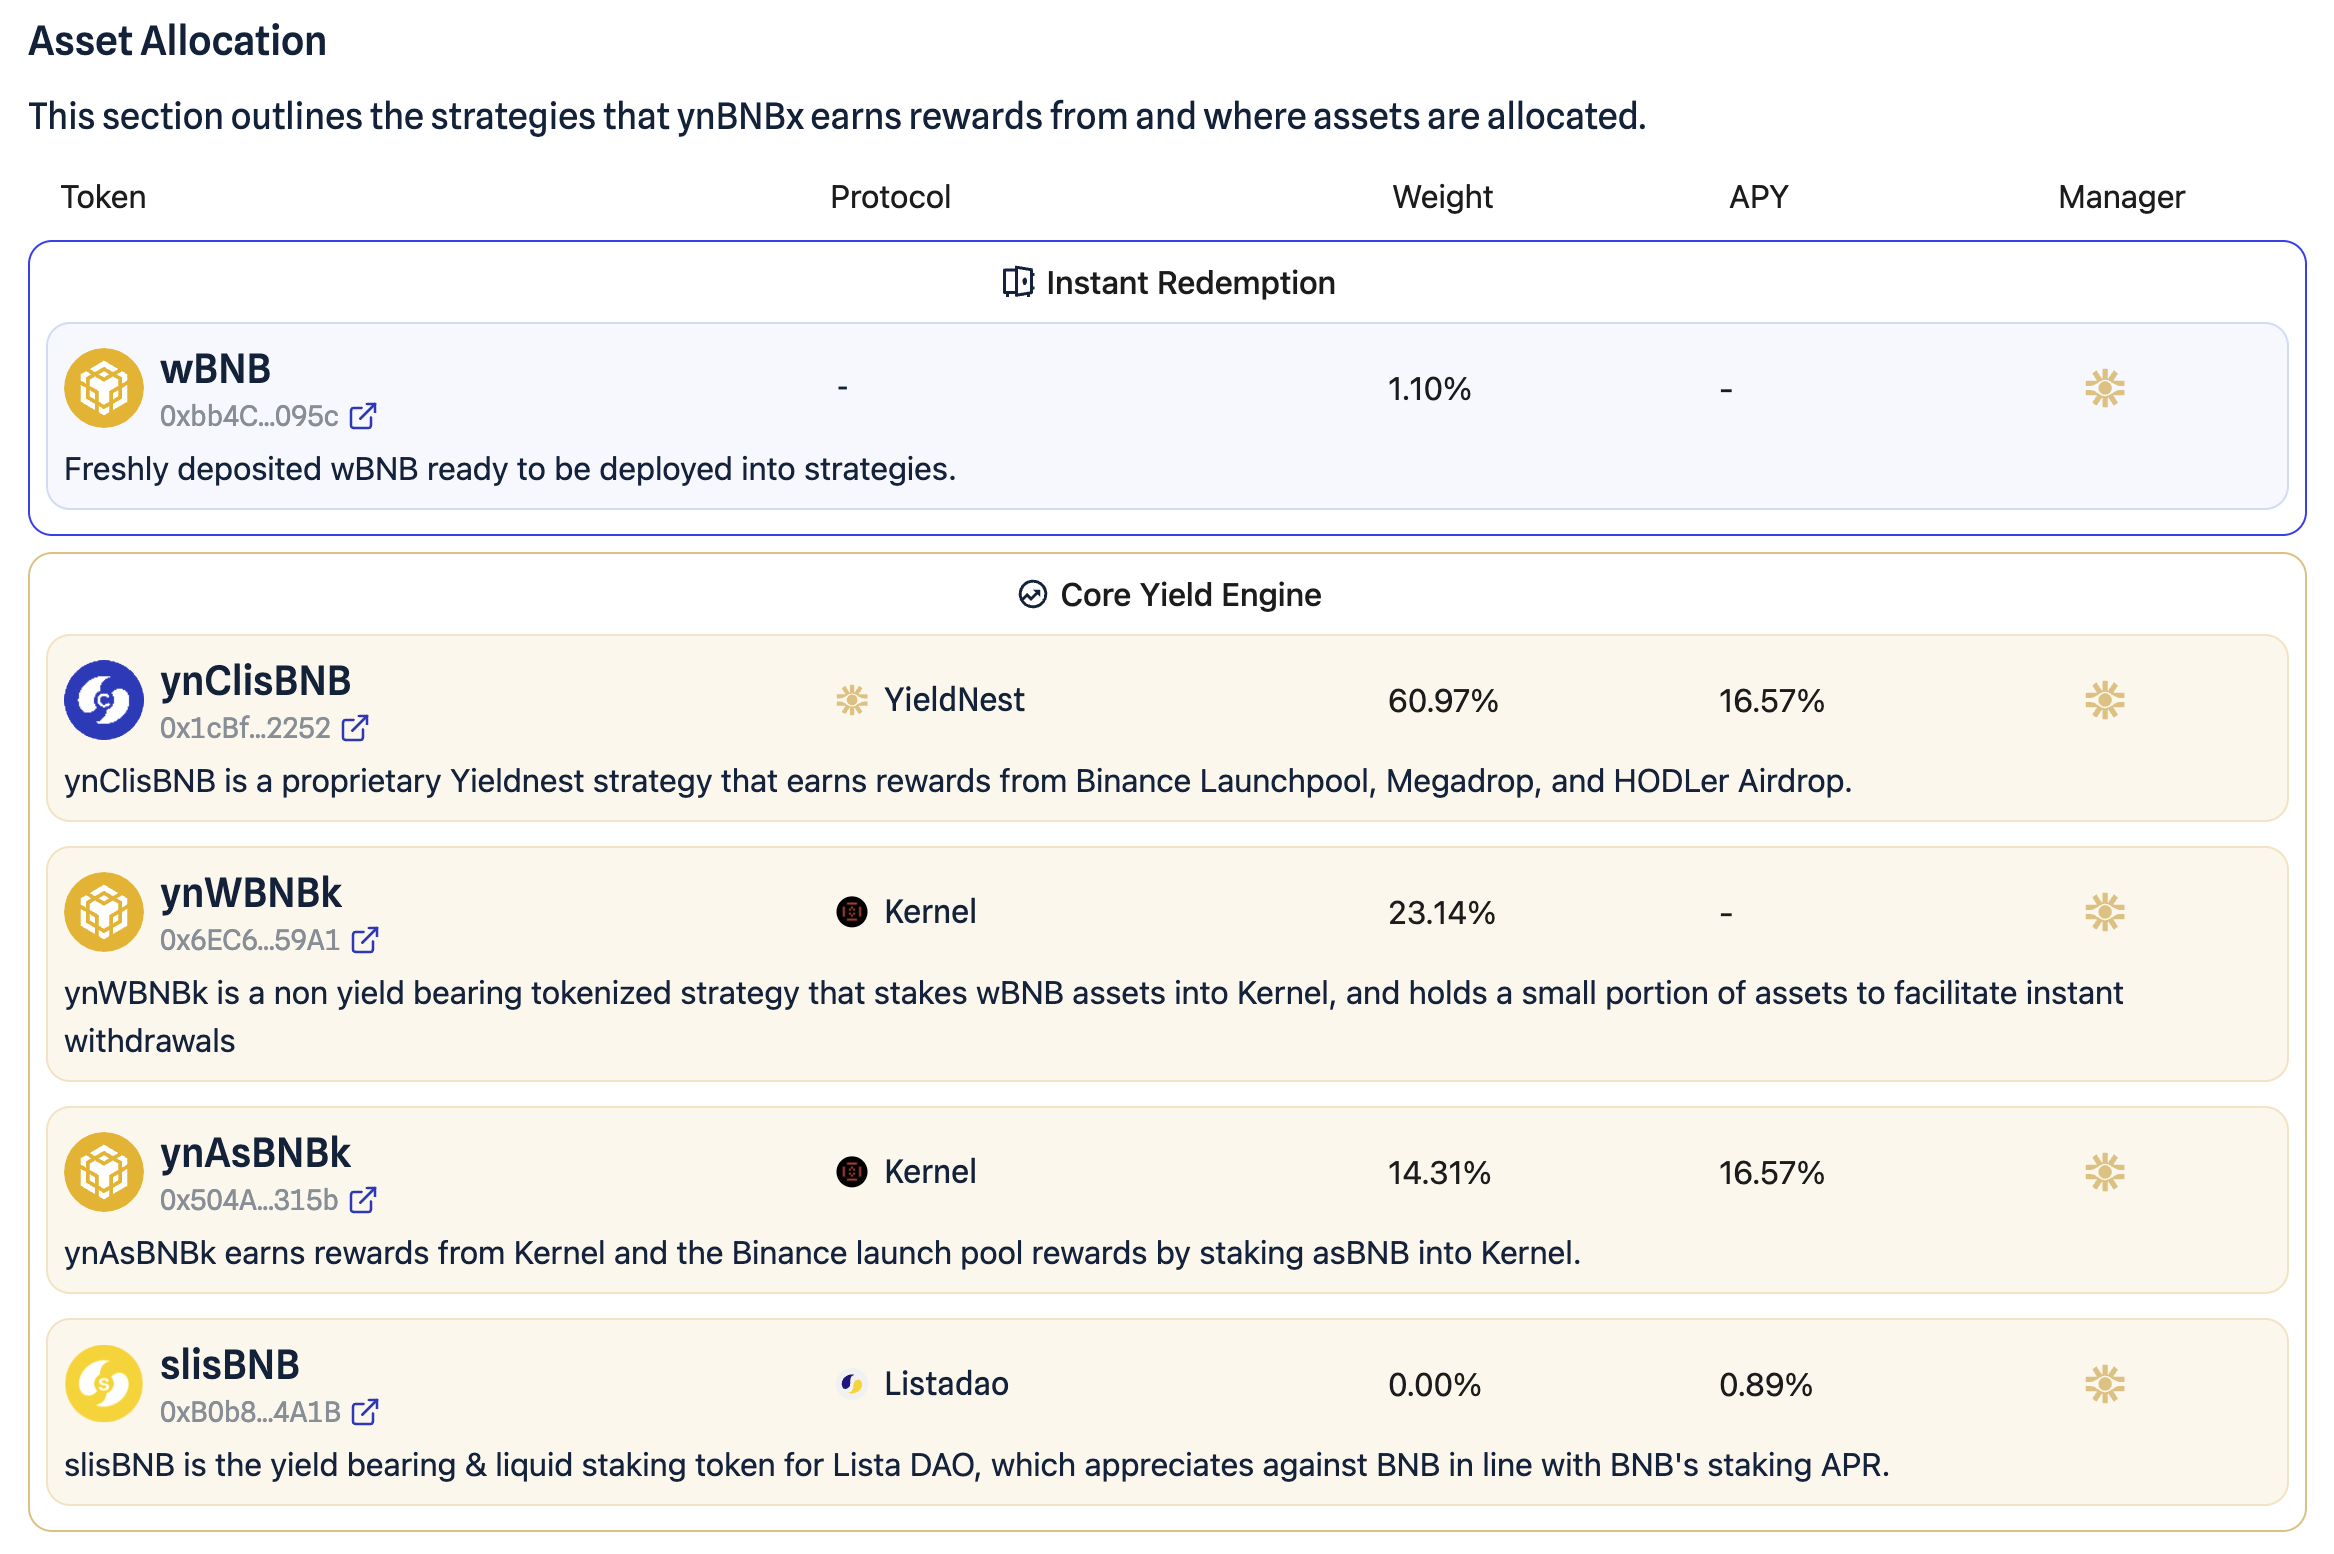Click the Listadao protocol logo
Image resolution: width=2334 pixels, height=1554 pixels.
click(852, 1384)
